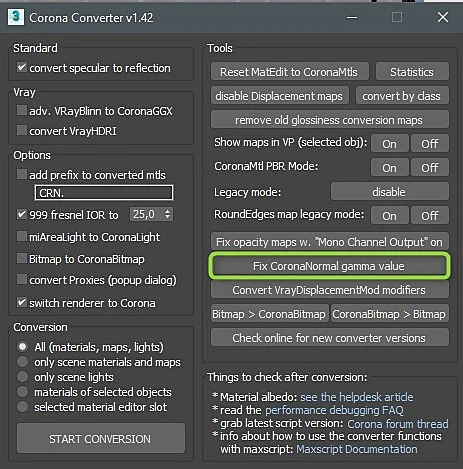Screen dimensions: 463x469
Task: Select All (materials, maps, lights) radio
Action: coord(22,347)
